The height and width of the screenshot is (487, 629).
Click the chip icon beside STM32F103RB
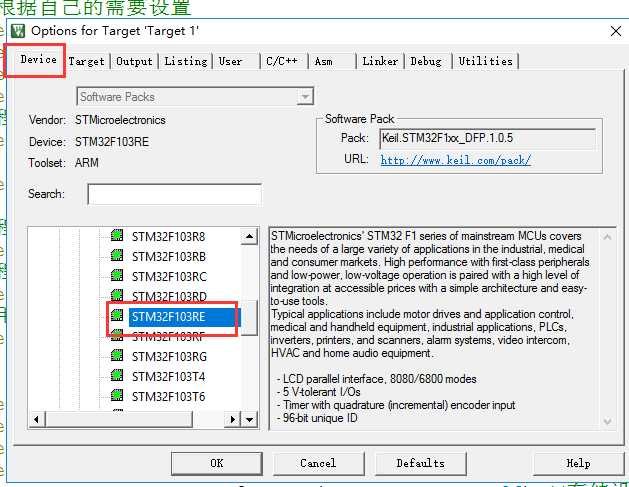[117, 256]
